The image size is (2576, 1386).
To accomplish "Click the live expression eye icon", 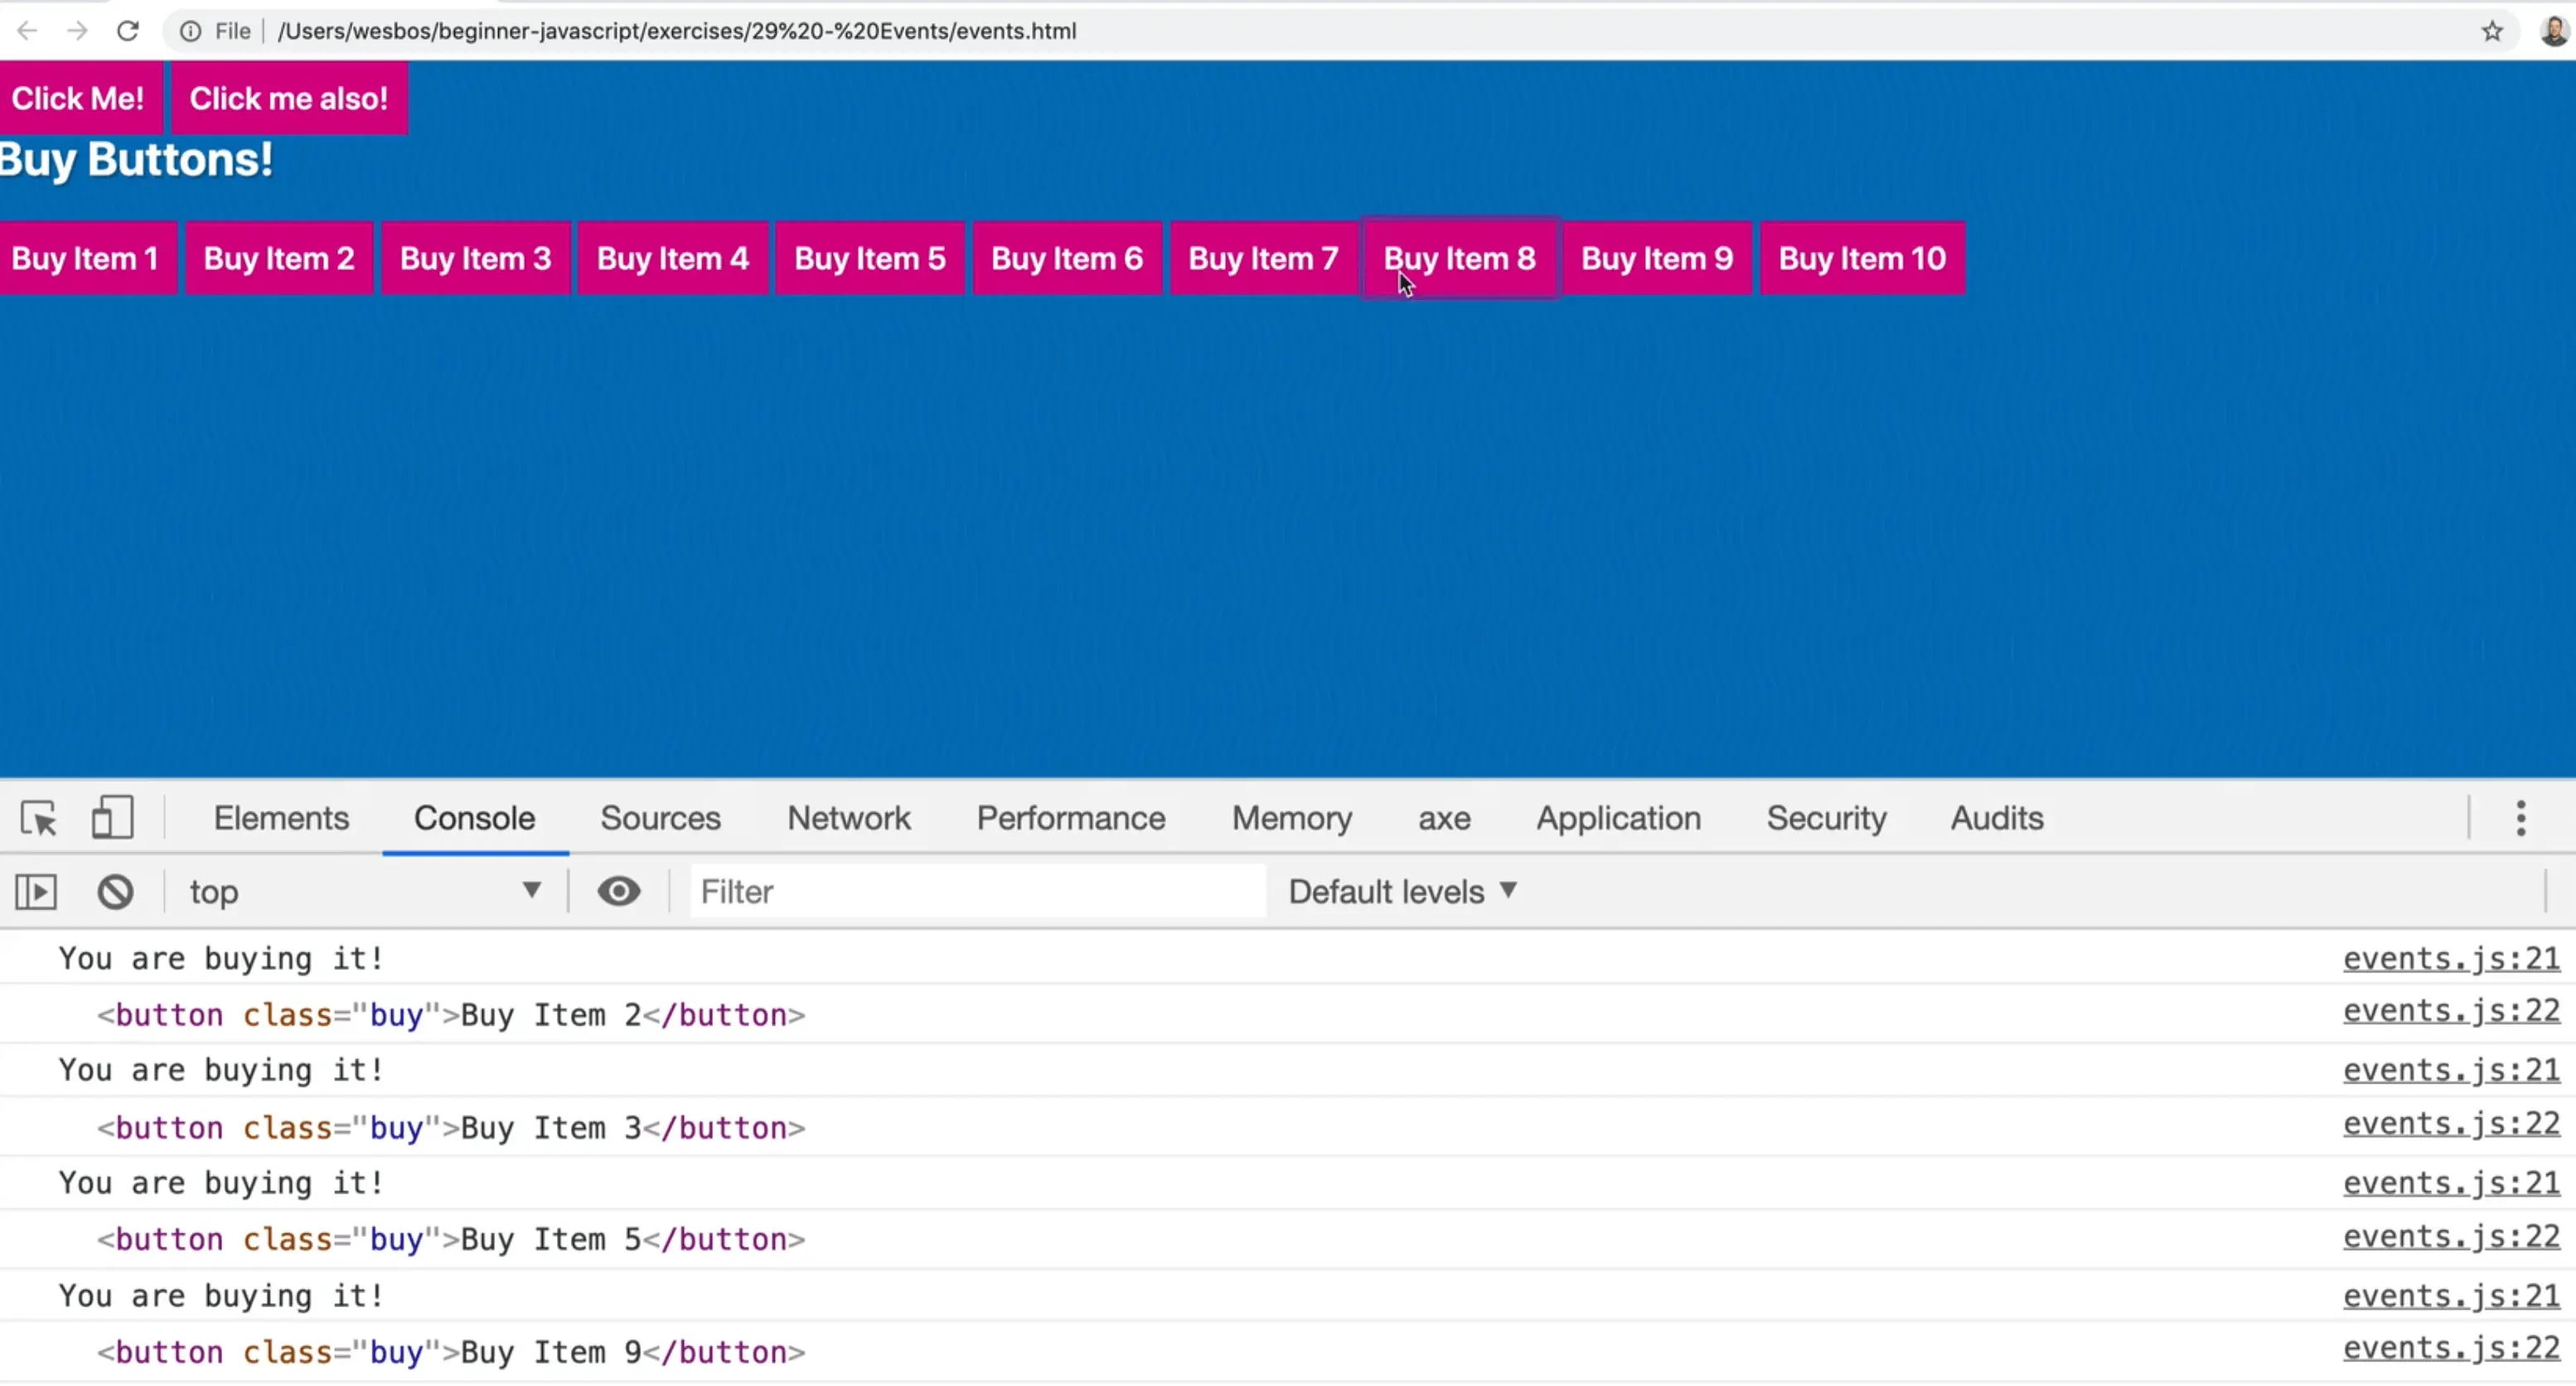I will coord(619,891).
